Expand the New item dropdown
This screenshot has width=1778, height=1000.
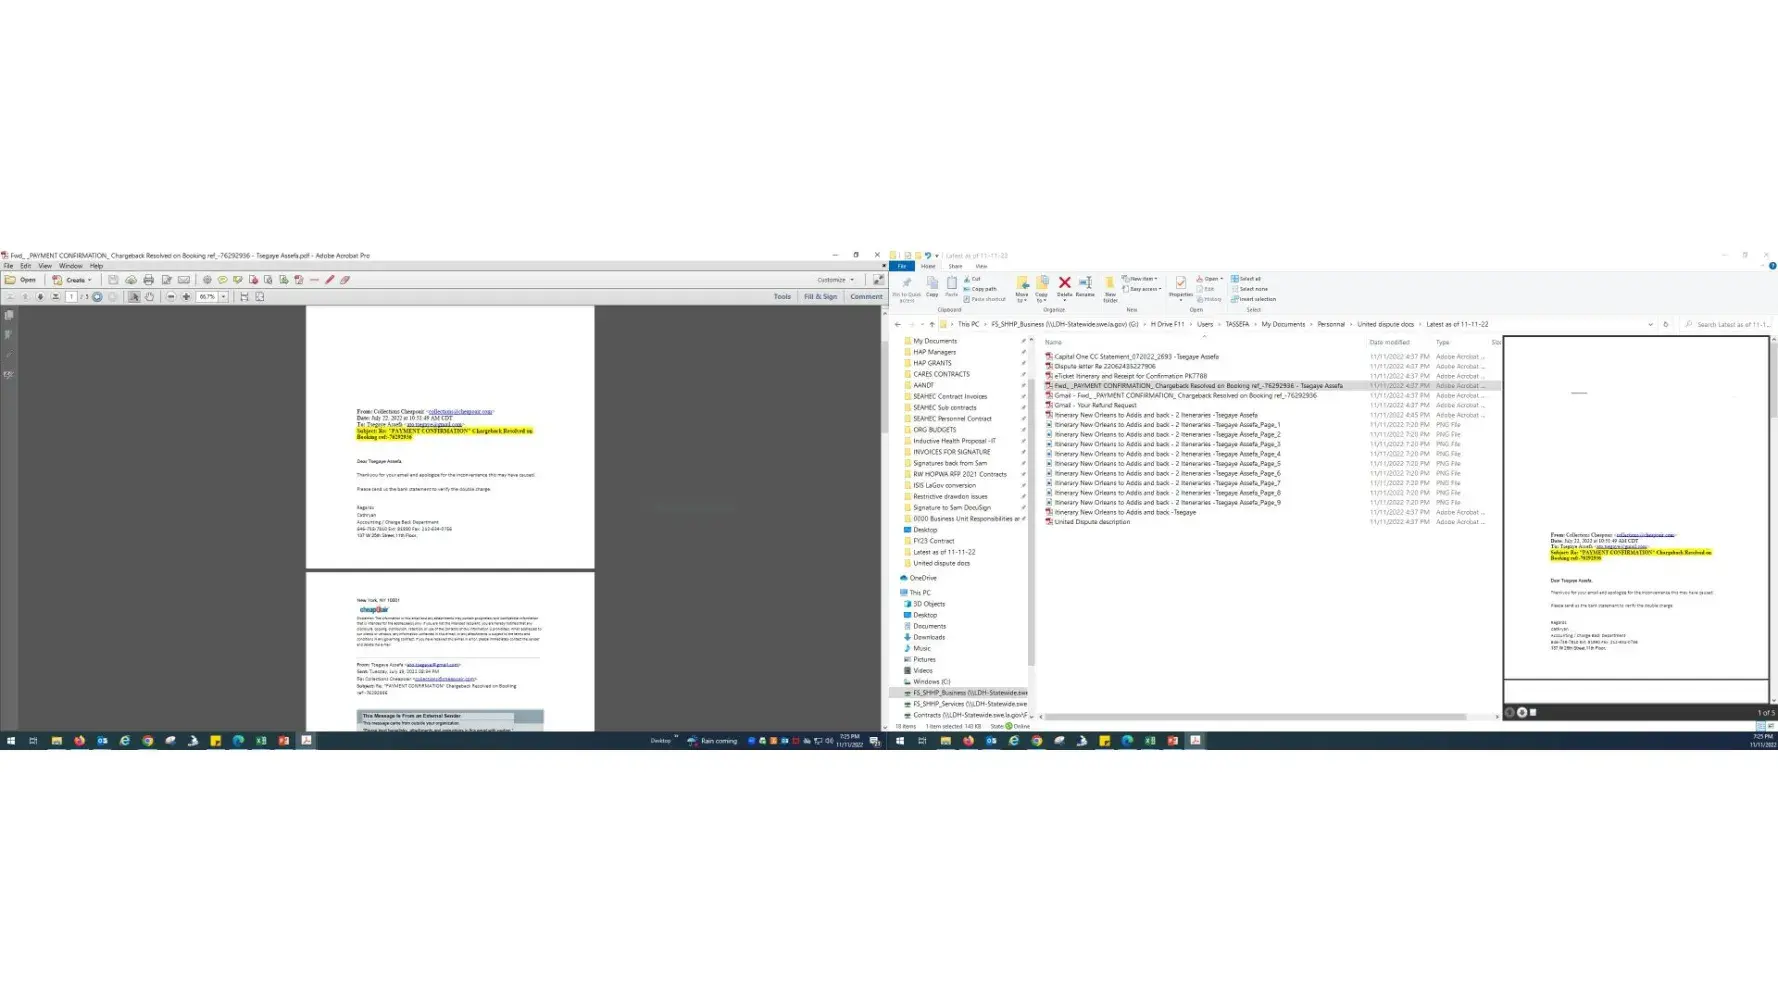(1140, 279)
